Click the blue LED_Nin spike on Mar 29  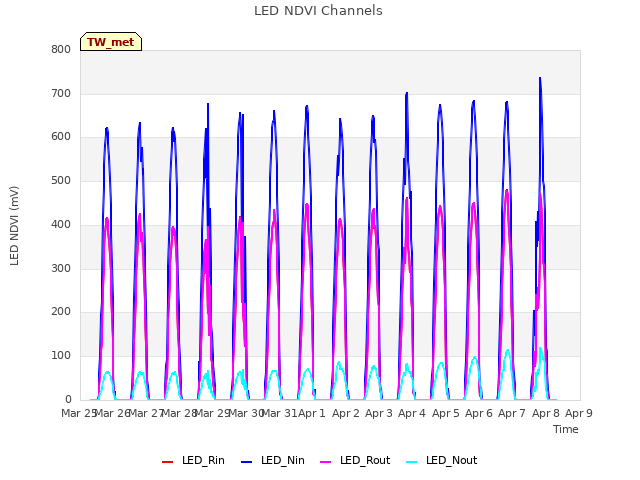(x=208, y=104)
